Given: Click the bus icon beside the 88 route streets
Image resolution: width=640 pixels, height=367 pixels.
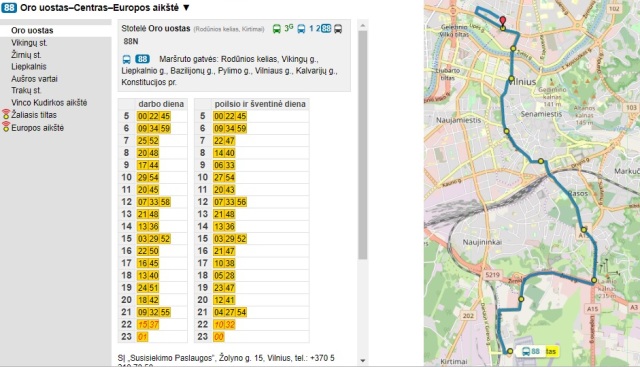Looking at the screenshot, I should (127, 59).
